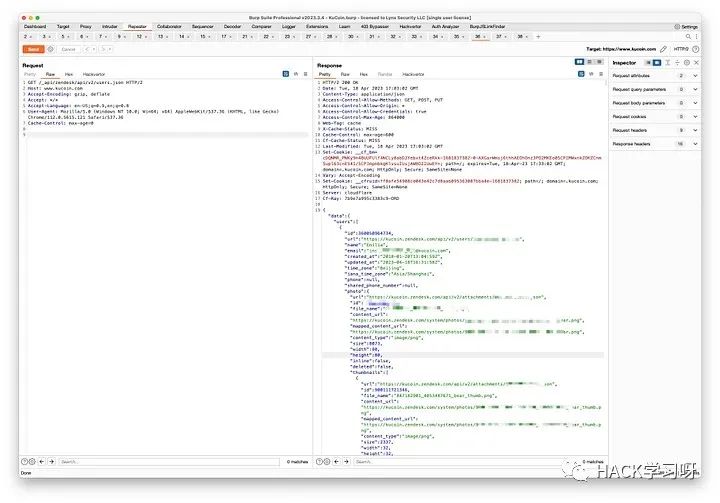Go to next Request search match

tap(51, 461)
